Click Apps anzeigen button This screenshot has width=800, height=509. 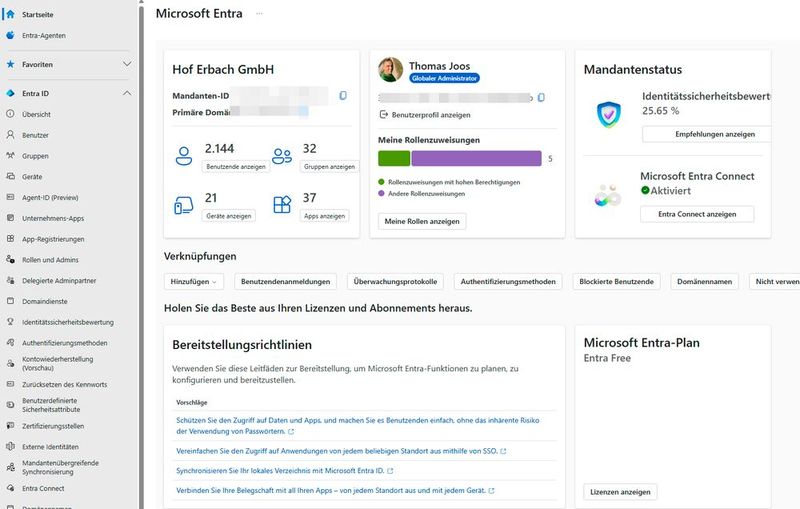coord(324,216)
